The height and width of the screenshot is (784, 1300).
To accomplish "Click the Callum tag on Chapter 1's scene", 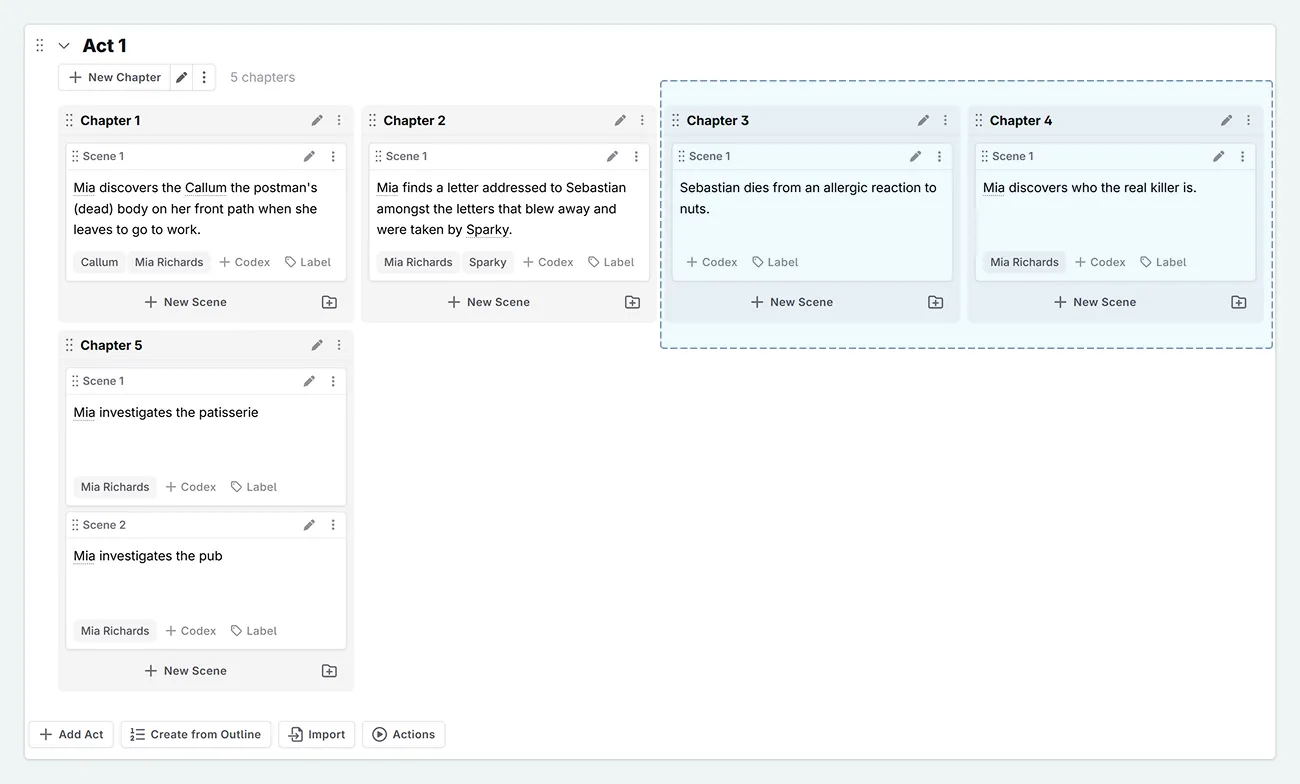I will [x=99, y=261].
